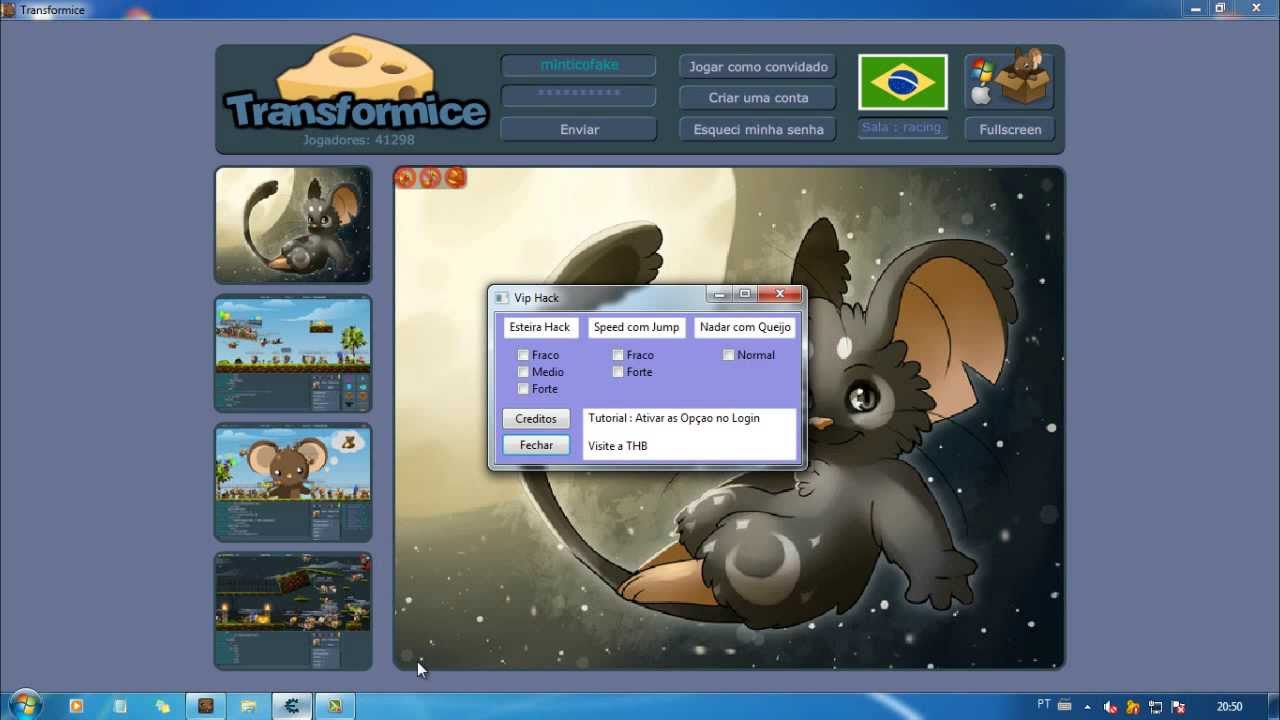Enable the Medio option under Esteira Hack
1280x720 pixels.
tap(523, 372)
